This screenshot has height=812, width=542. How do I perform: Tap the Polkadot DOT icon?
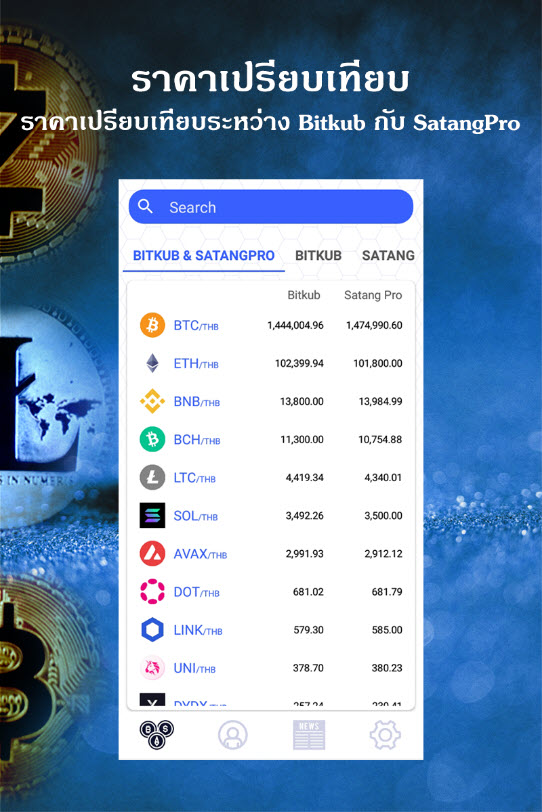point(152,591)
